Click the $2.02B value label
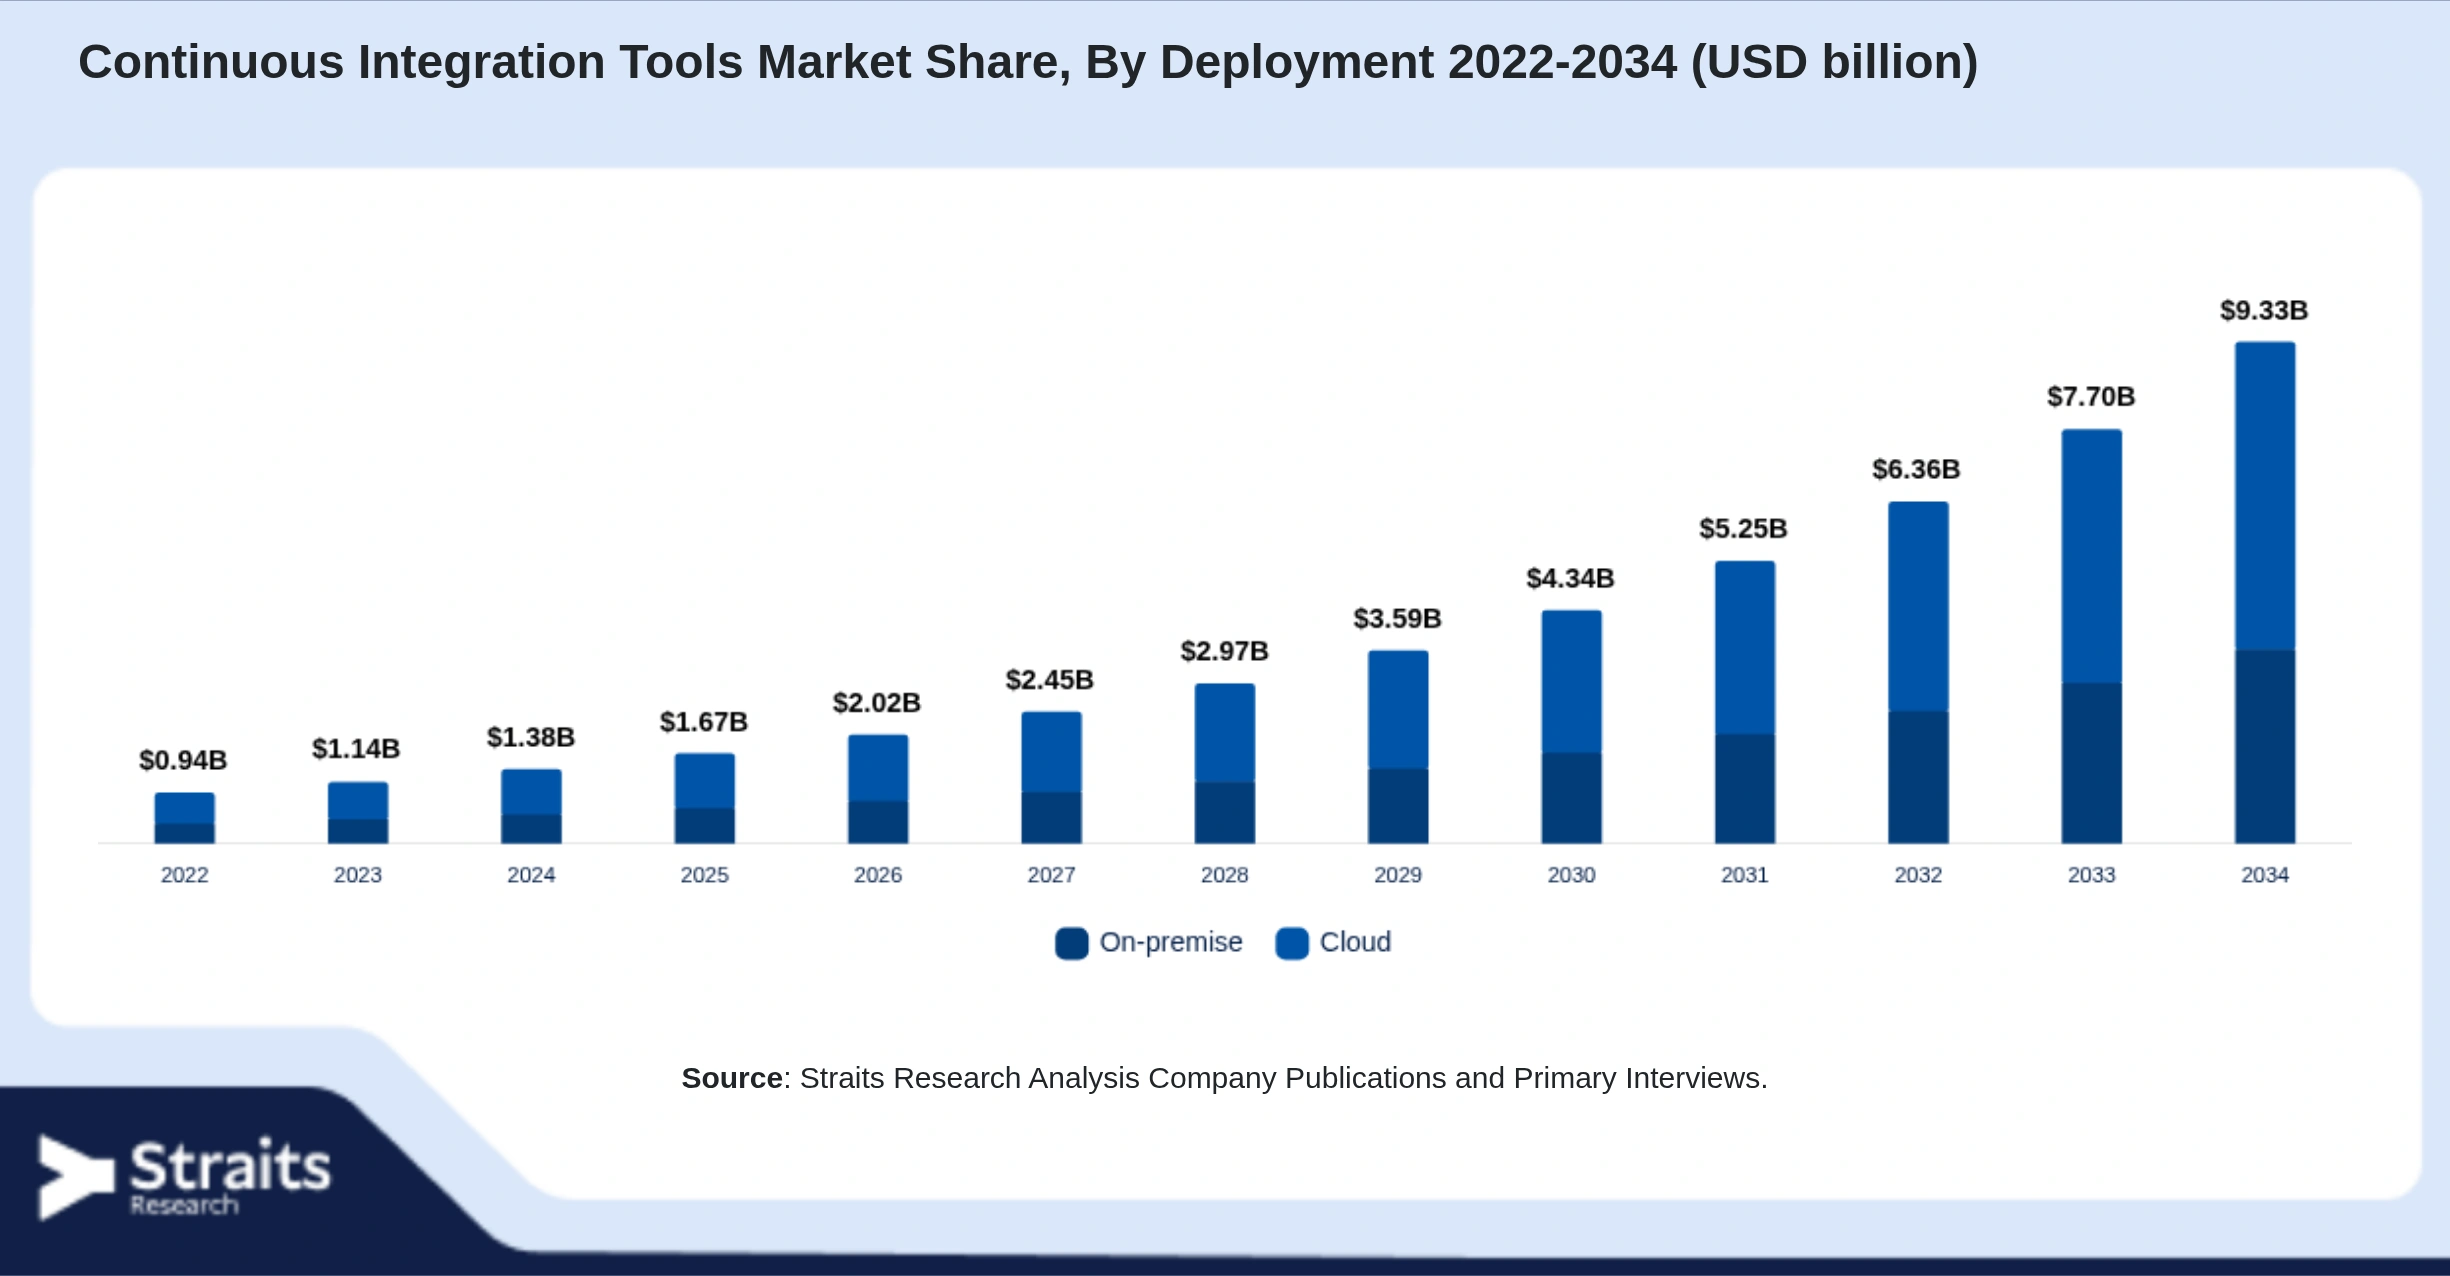The image size is (2450, 1276). click(877, 703)
